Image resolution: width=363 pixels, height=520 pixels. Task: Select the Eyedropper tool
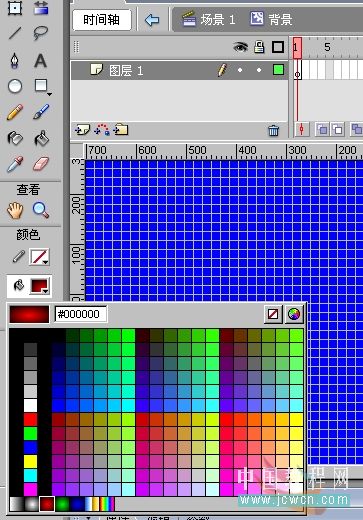[15, 164]
